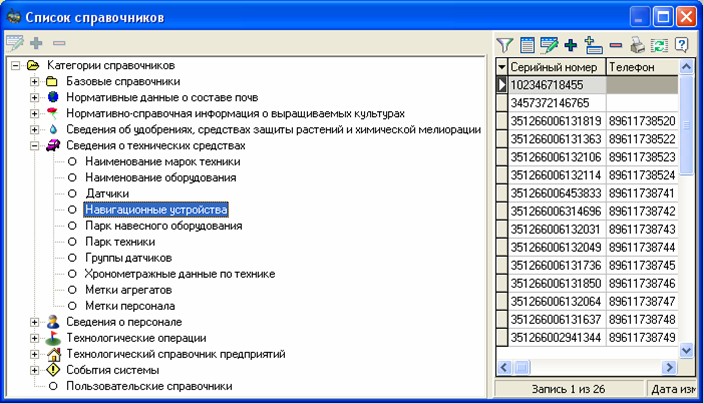This screenshot has width=704, height=404.
Task: Click the edit record pencil icon in right toolbar
Action: pos(549,44)
